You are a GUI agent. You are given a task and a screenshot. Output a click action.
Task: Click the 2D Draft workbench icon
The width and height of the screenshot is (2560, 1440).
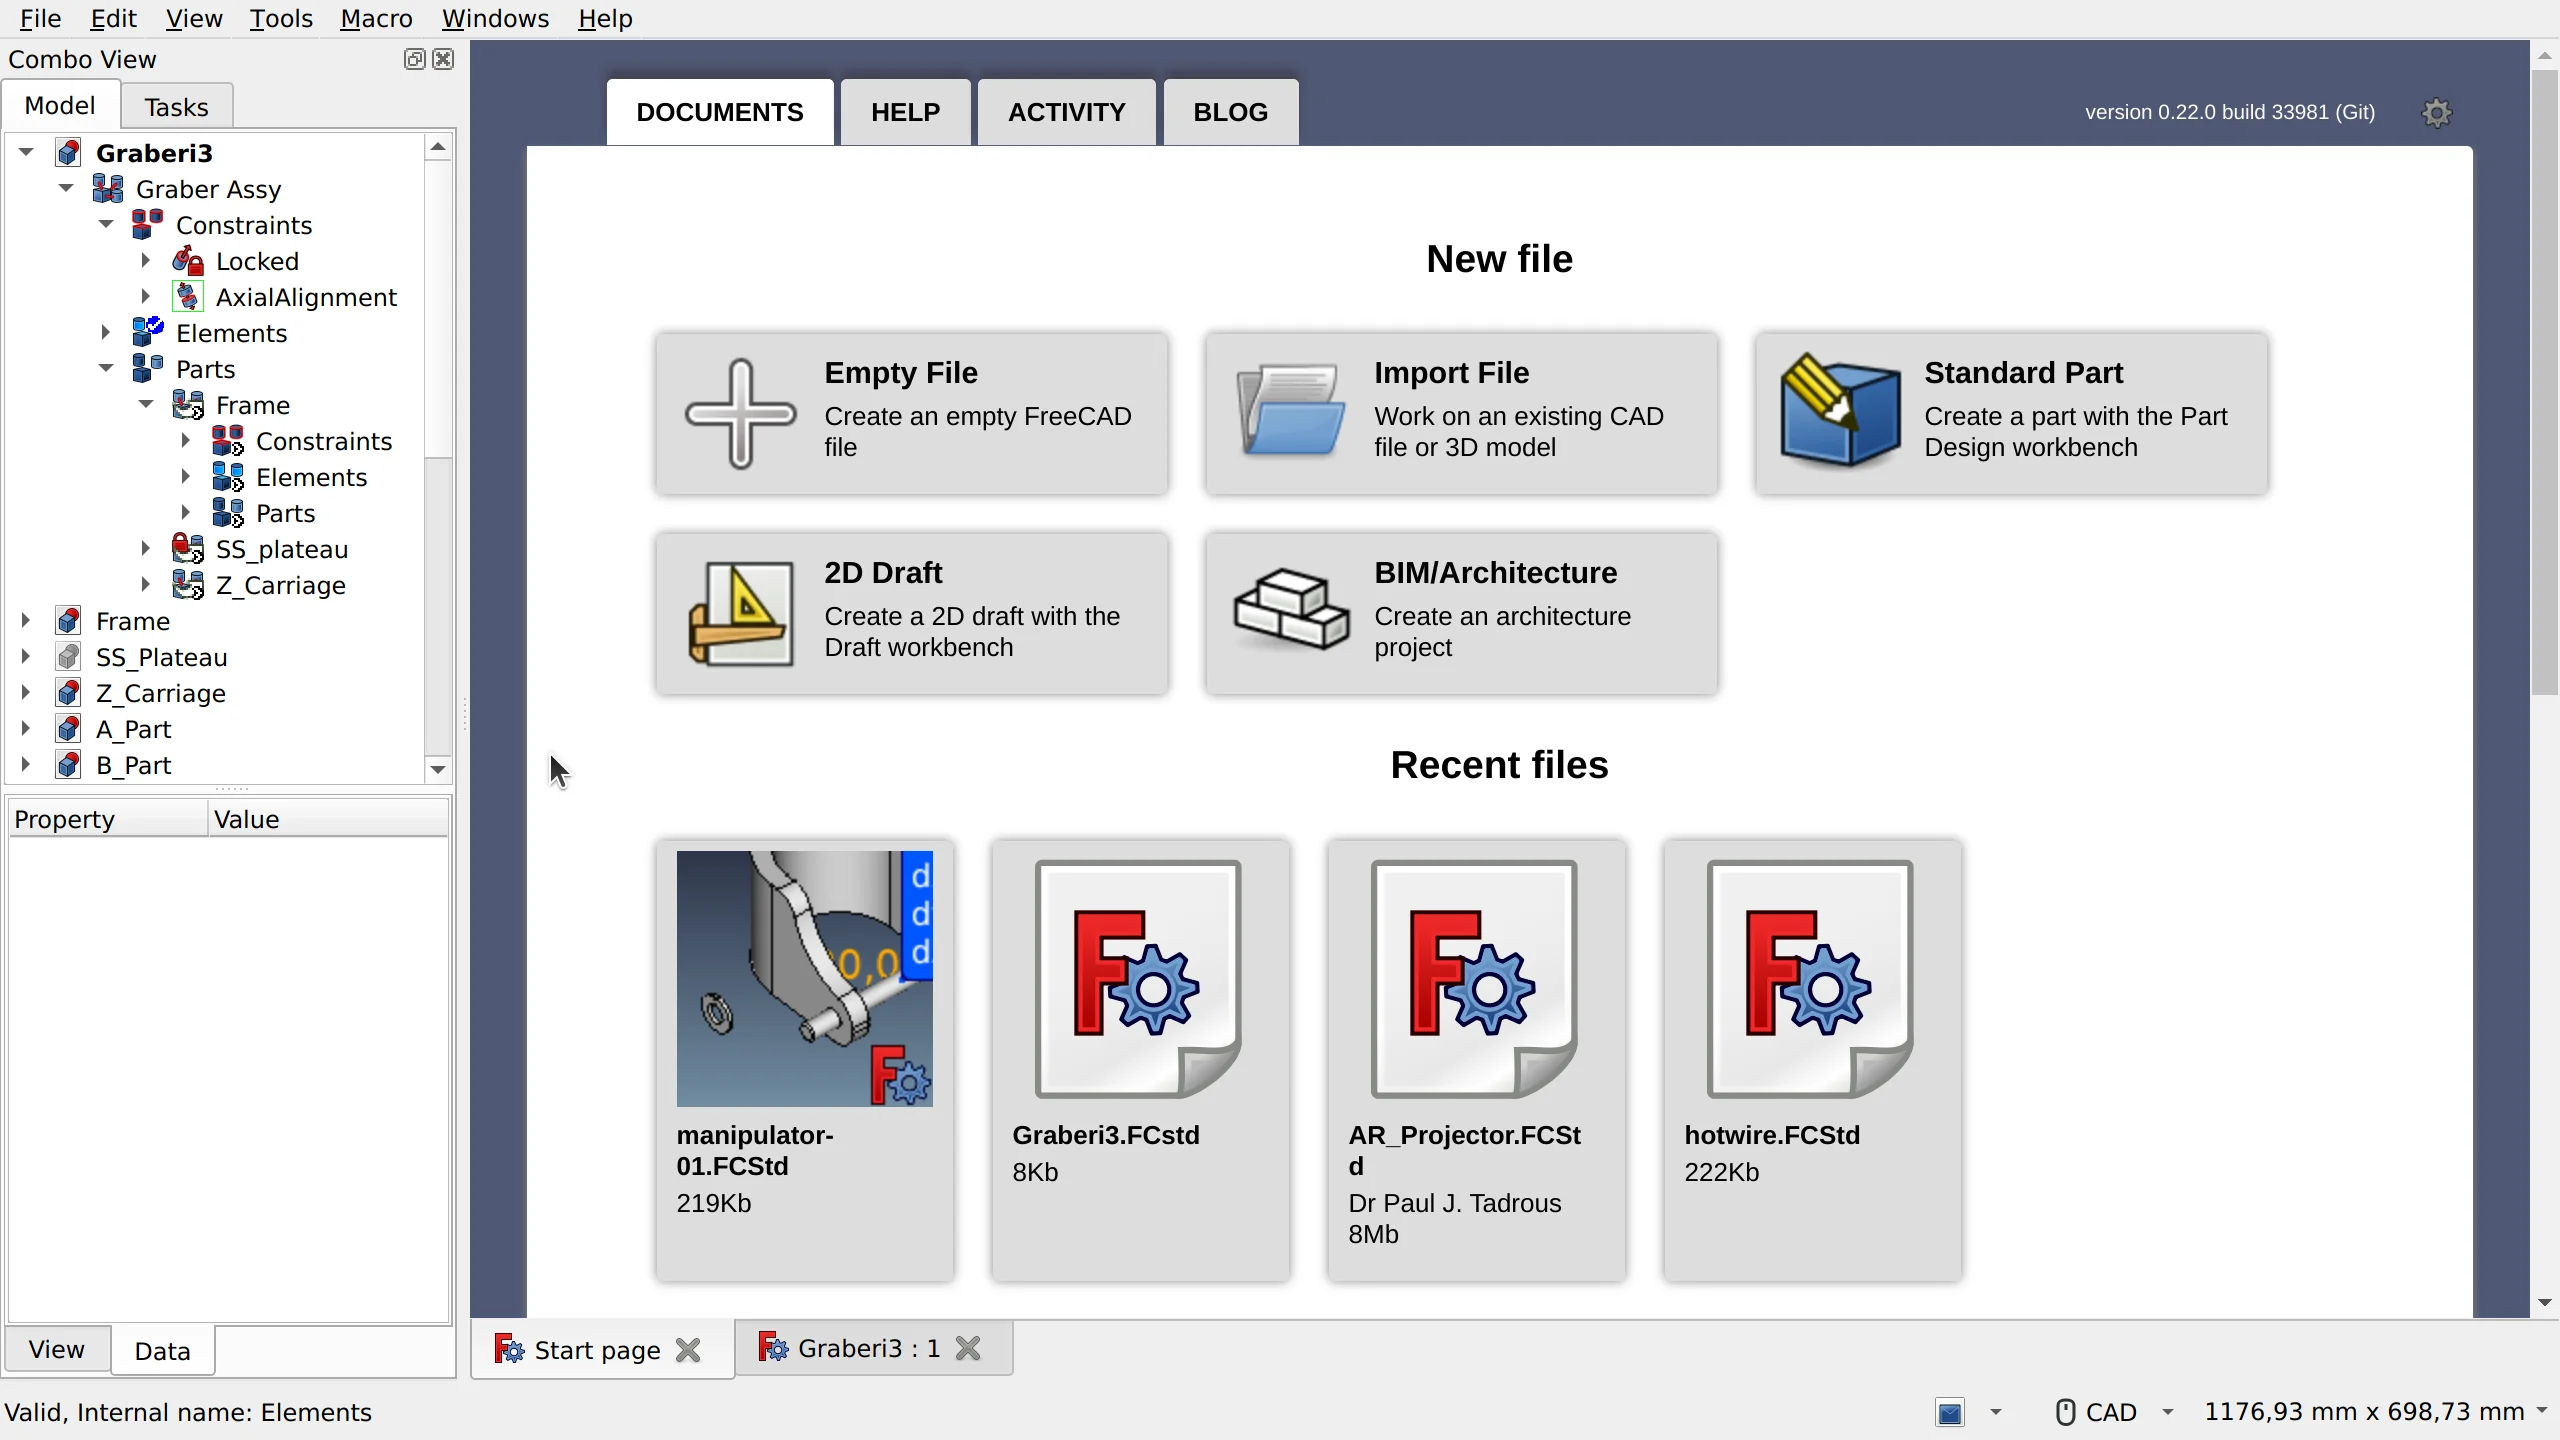point(738,612)
